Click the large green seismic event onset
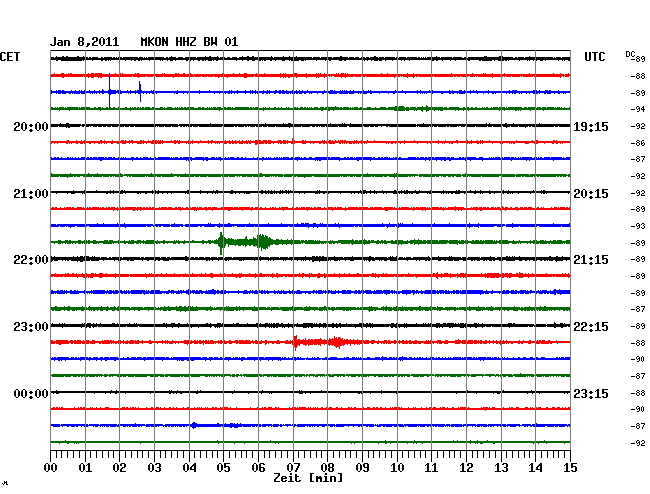Viewport: 650px width, 494px height. [221, 243]
